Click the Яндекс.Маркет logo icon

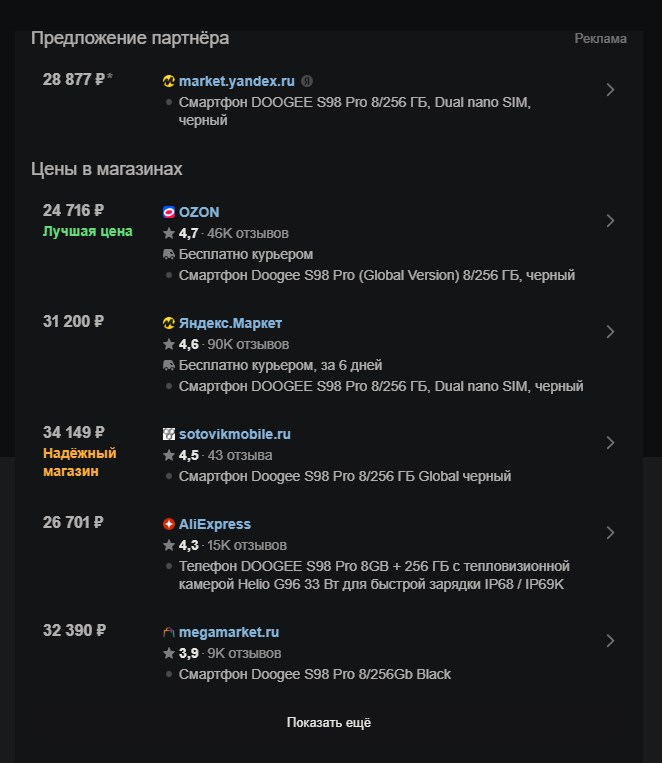[168, 323]
